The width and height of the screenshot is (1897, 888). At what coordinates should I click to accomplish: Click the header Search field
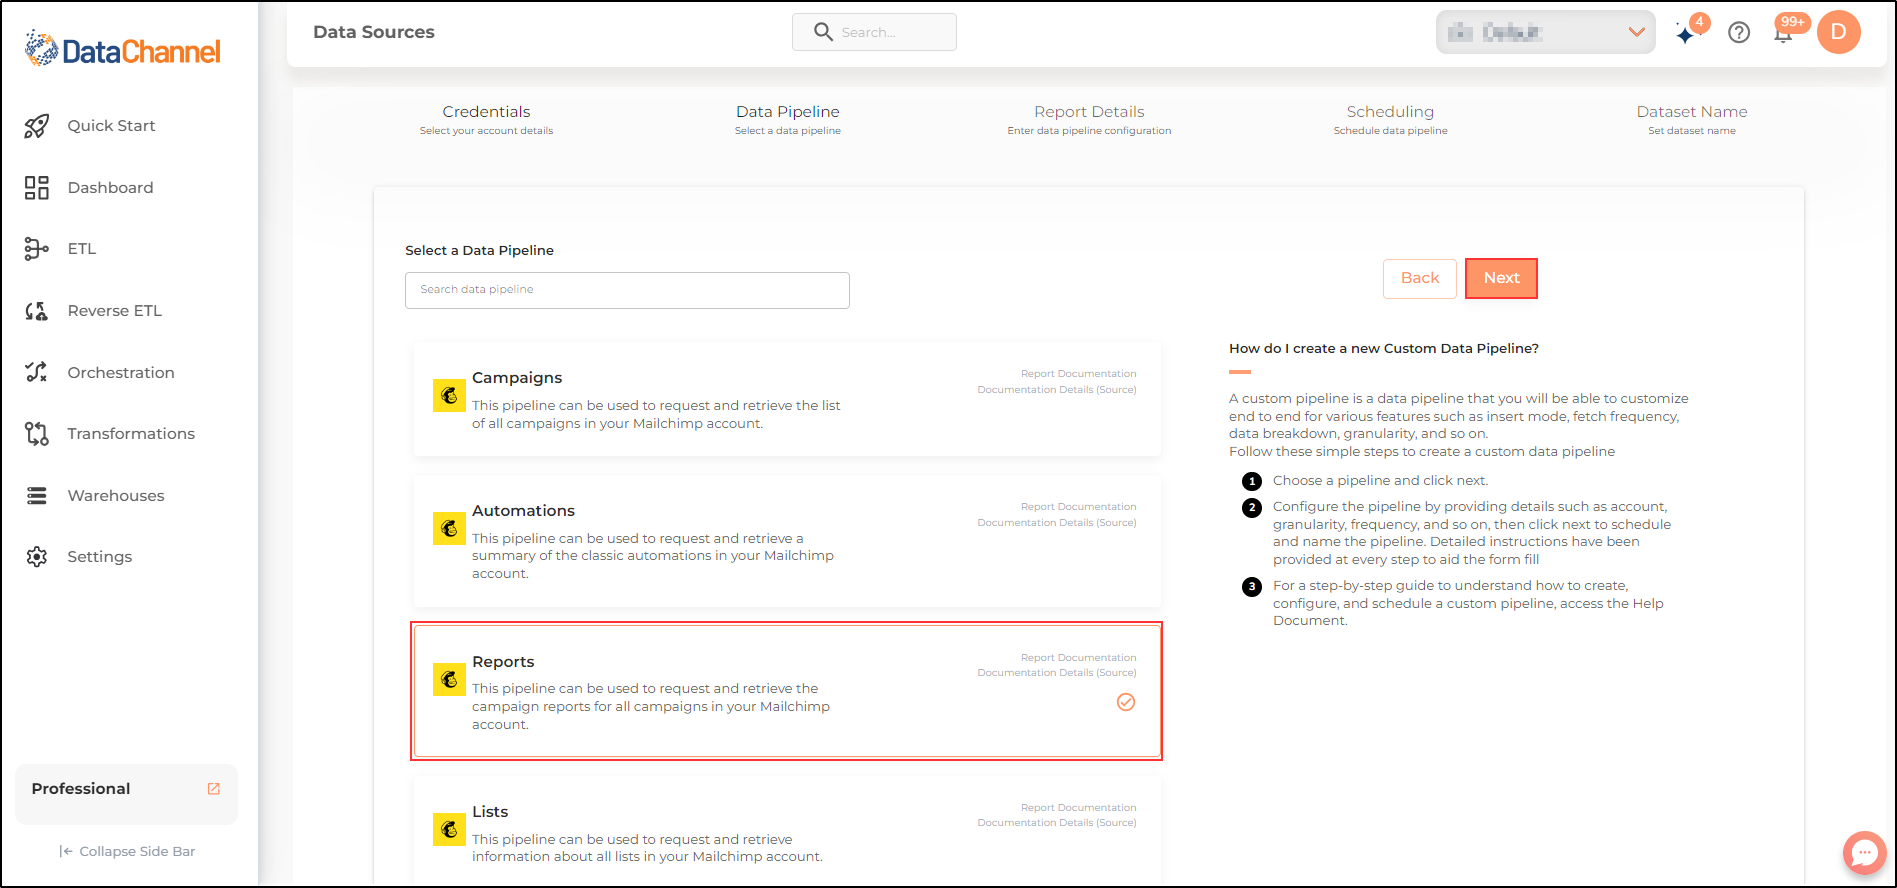(x=874, y=32)
